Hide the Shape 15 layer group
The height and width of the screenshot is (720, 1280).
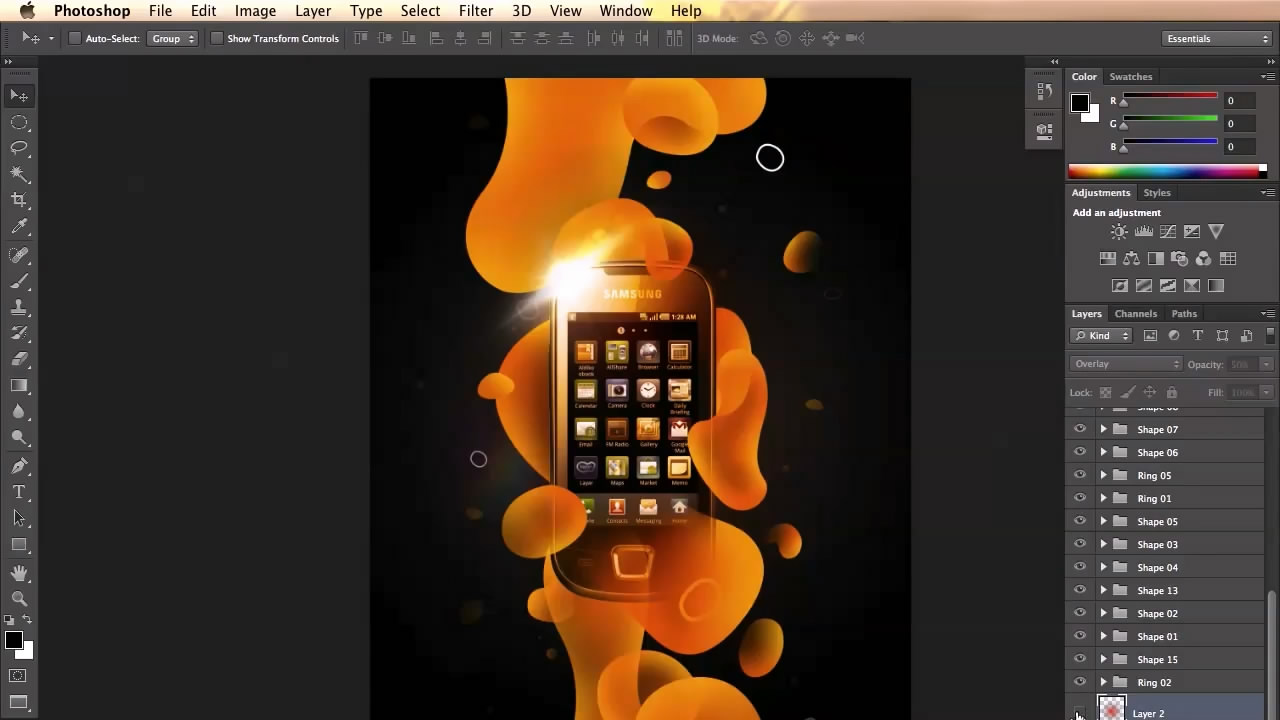[1079, 659]
